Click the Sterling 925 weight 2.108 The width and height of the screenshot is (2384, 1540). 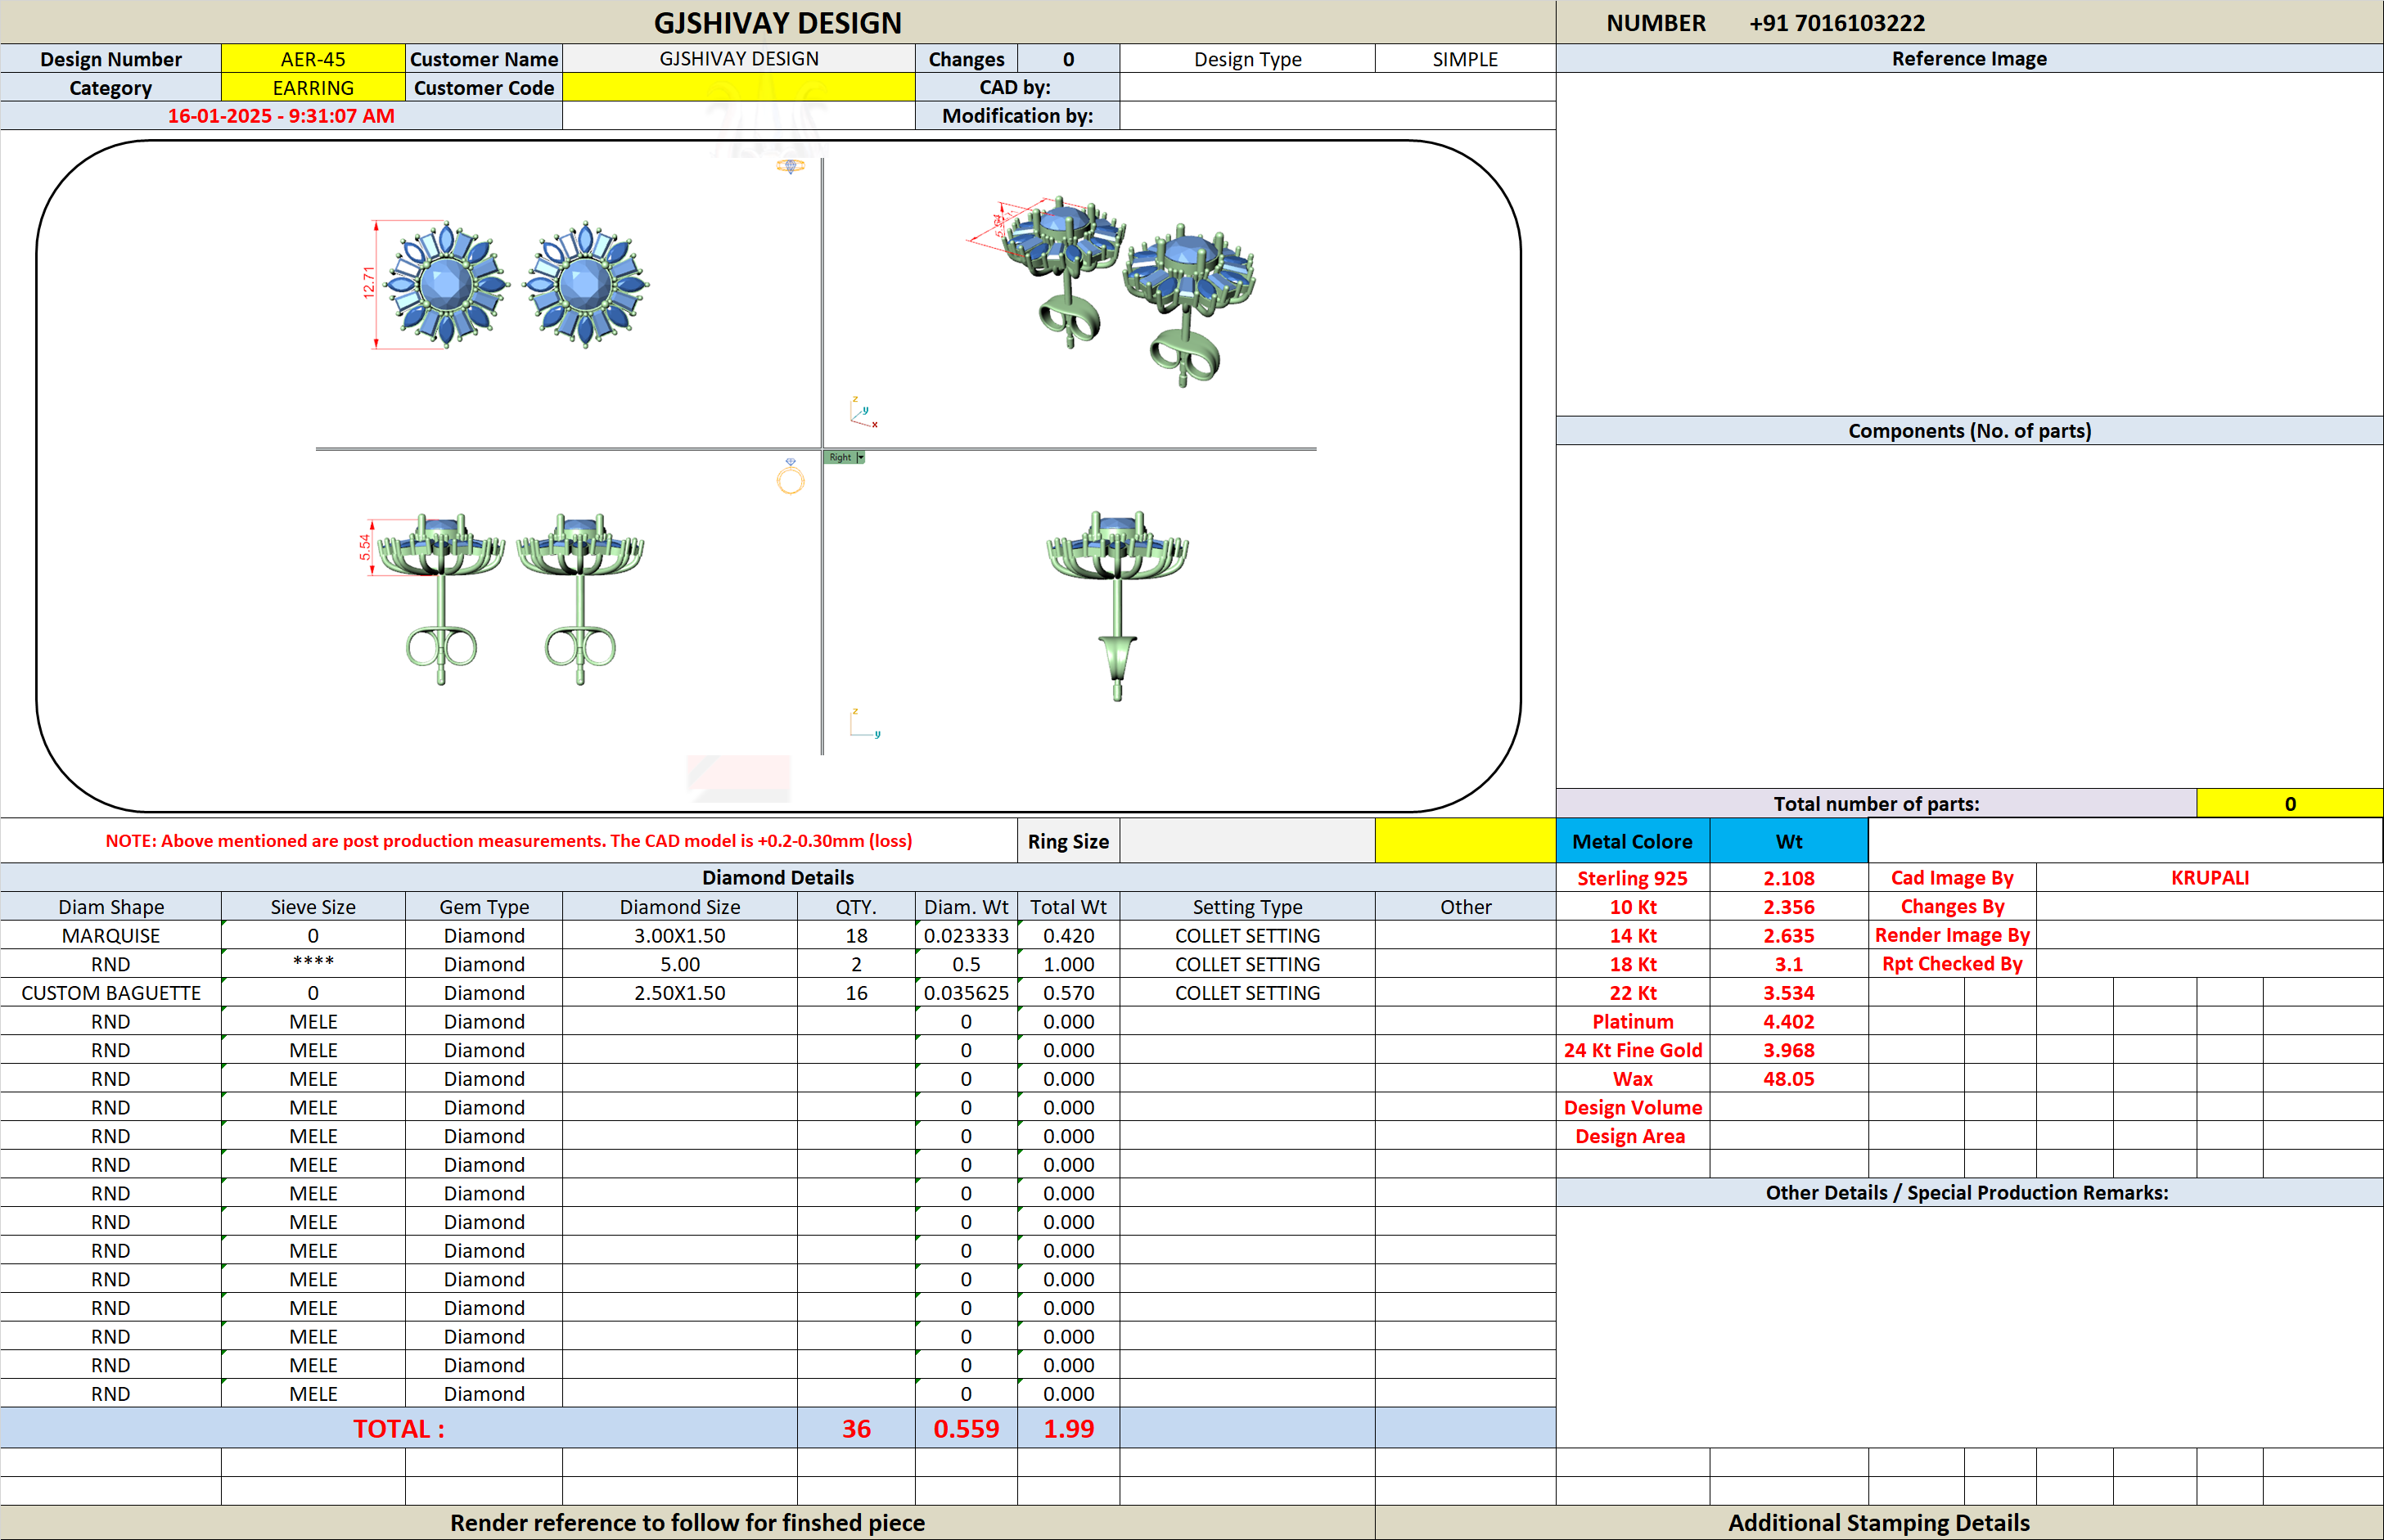point(1789,878)
